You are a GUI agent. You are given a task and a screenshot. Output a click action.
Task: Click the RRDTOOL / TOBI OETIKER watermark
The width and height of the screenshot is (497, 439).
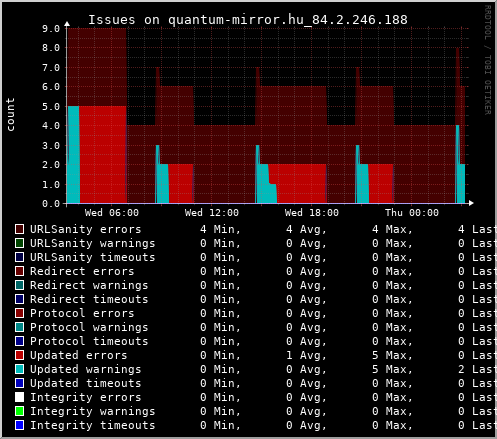[x=488, y=60]
